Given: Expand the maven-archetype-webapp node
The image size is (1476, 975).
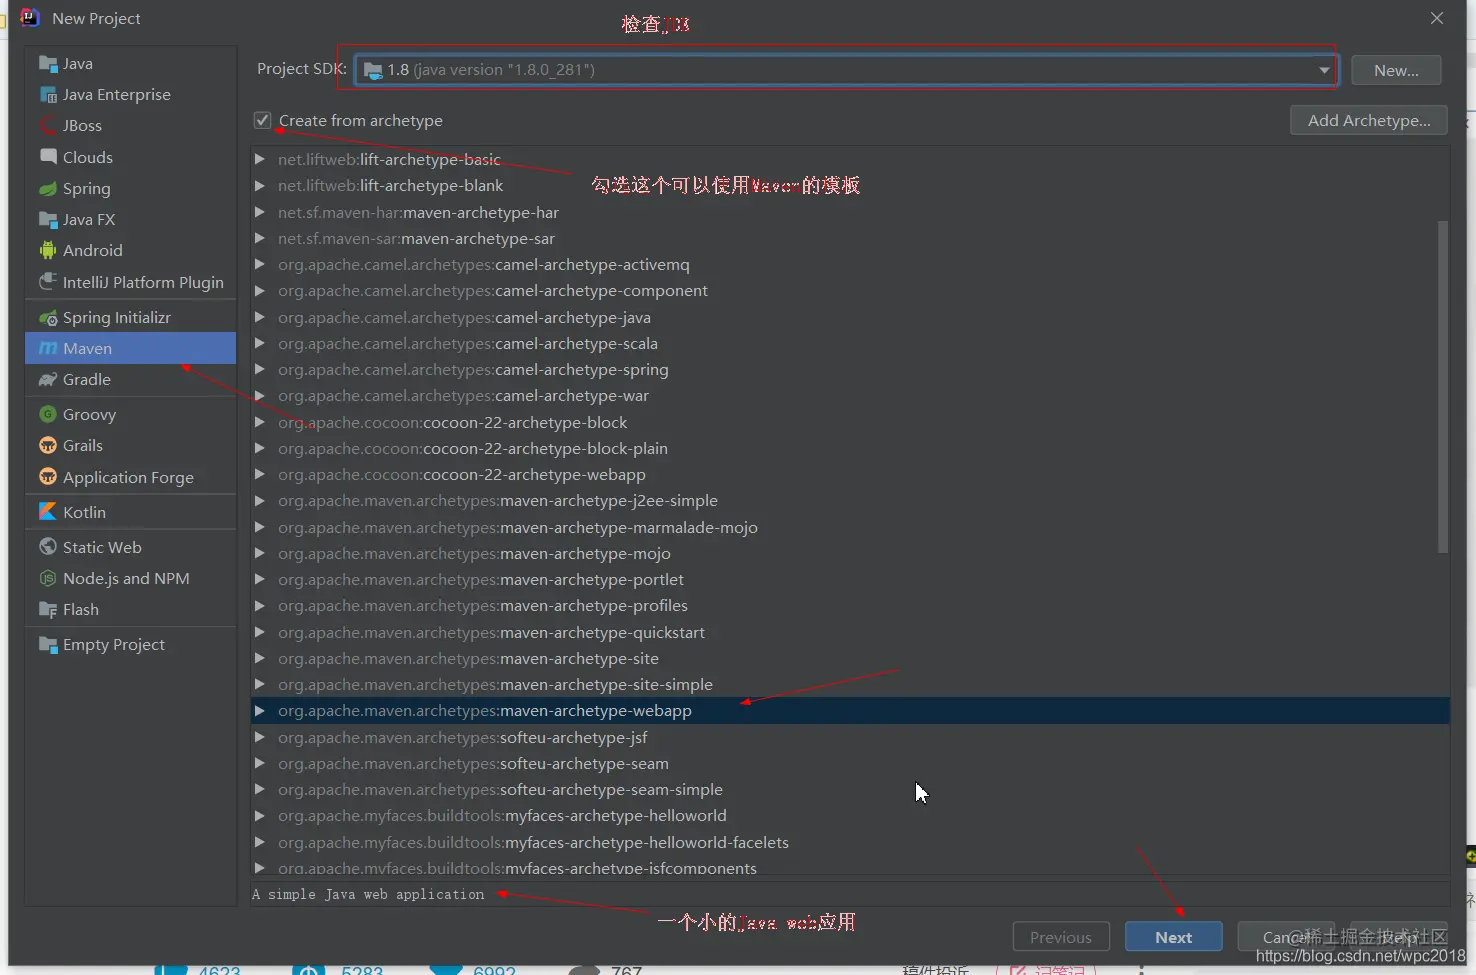Looking at the screenshot, I should pos(260,711).
